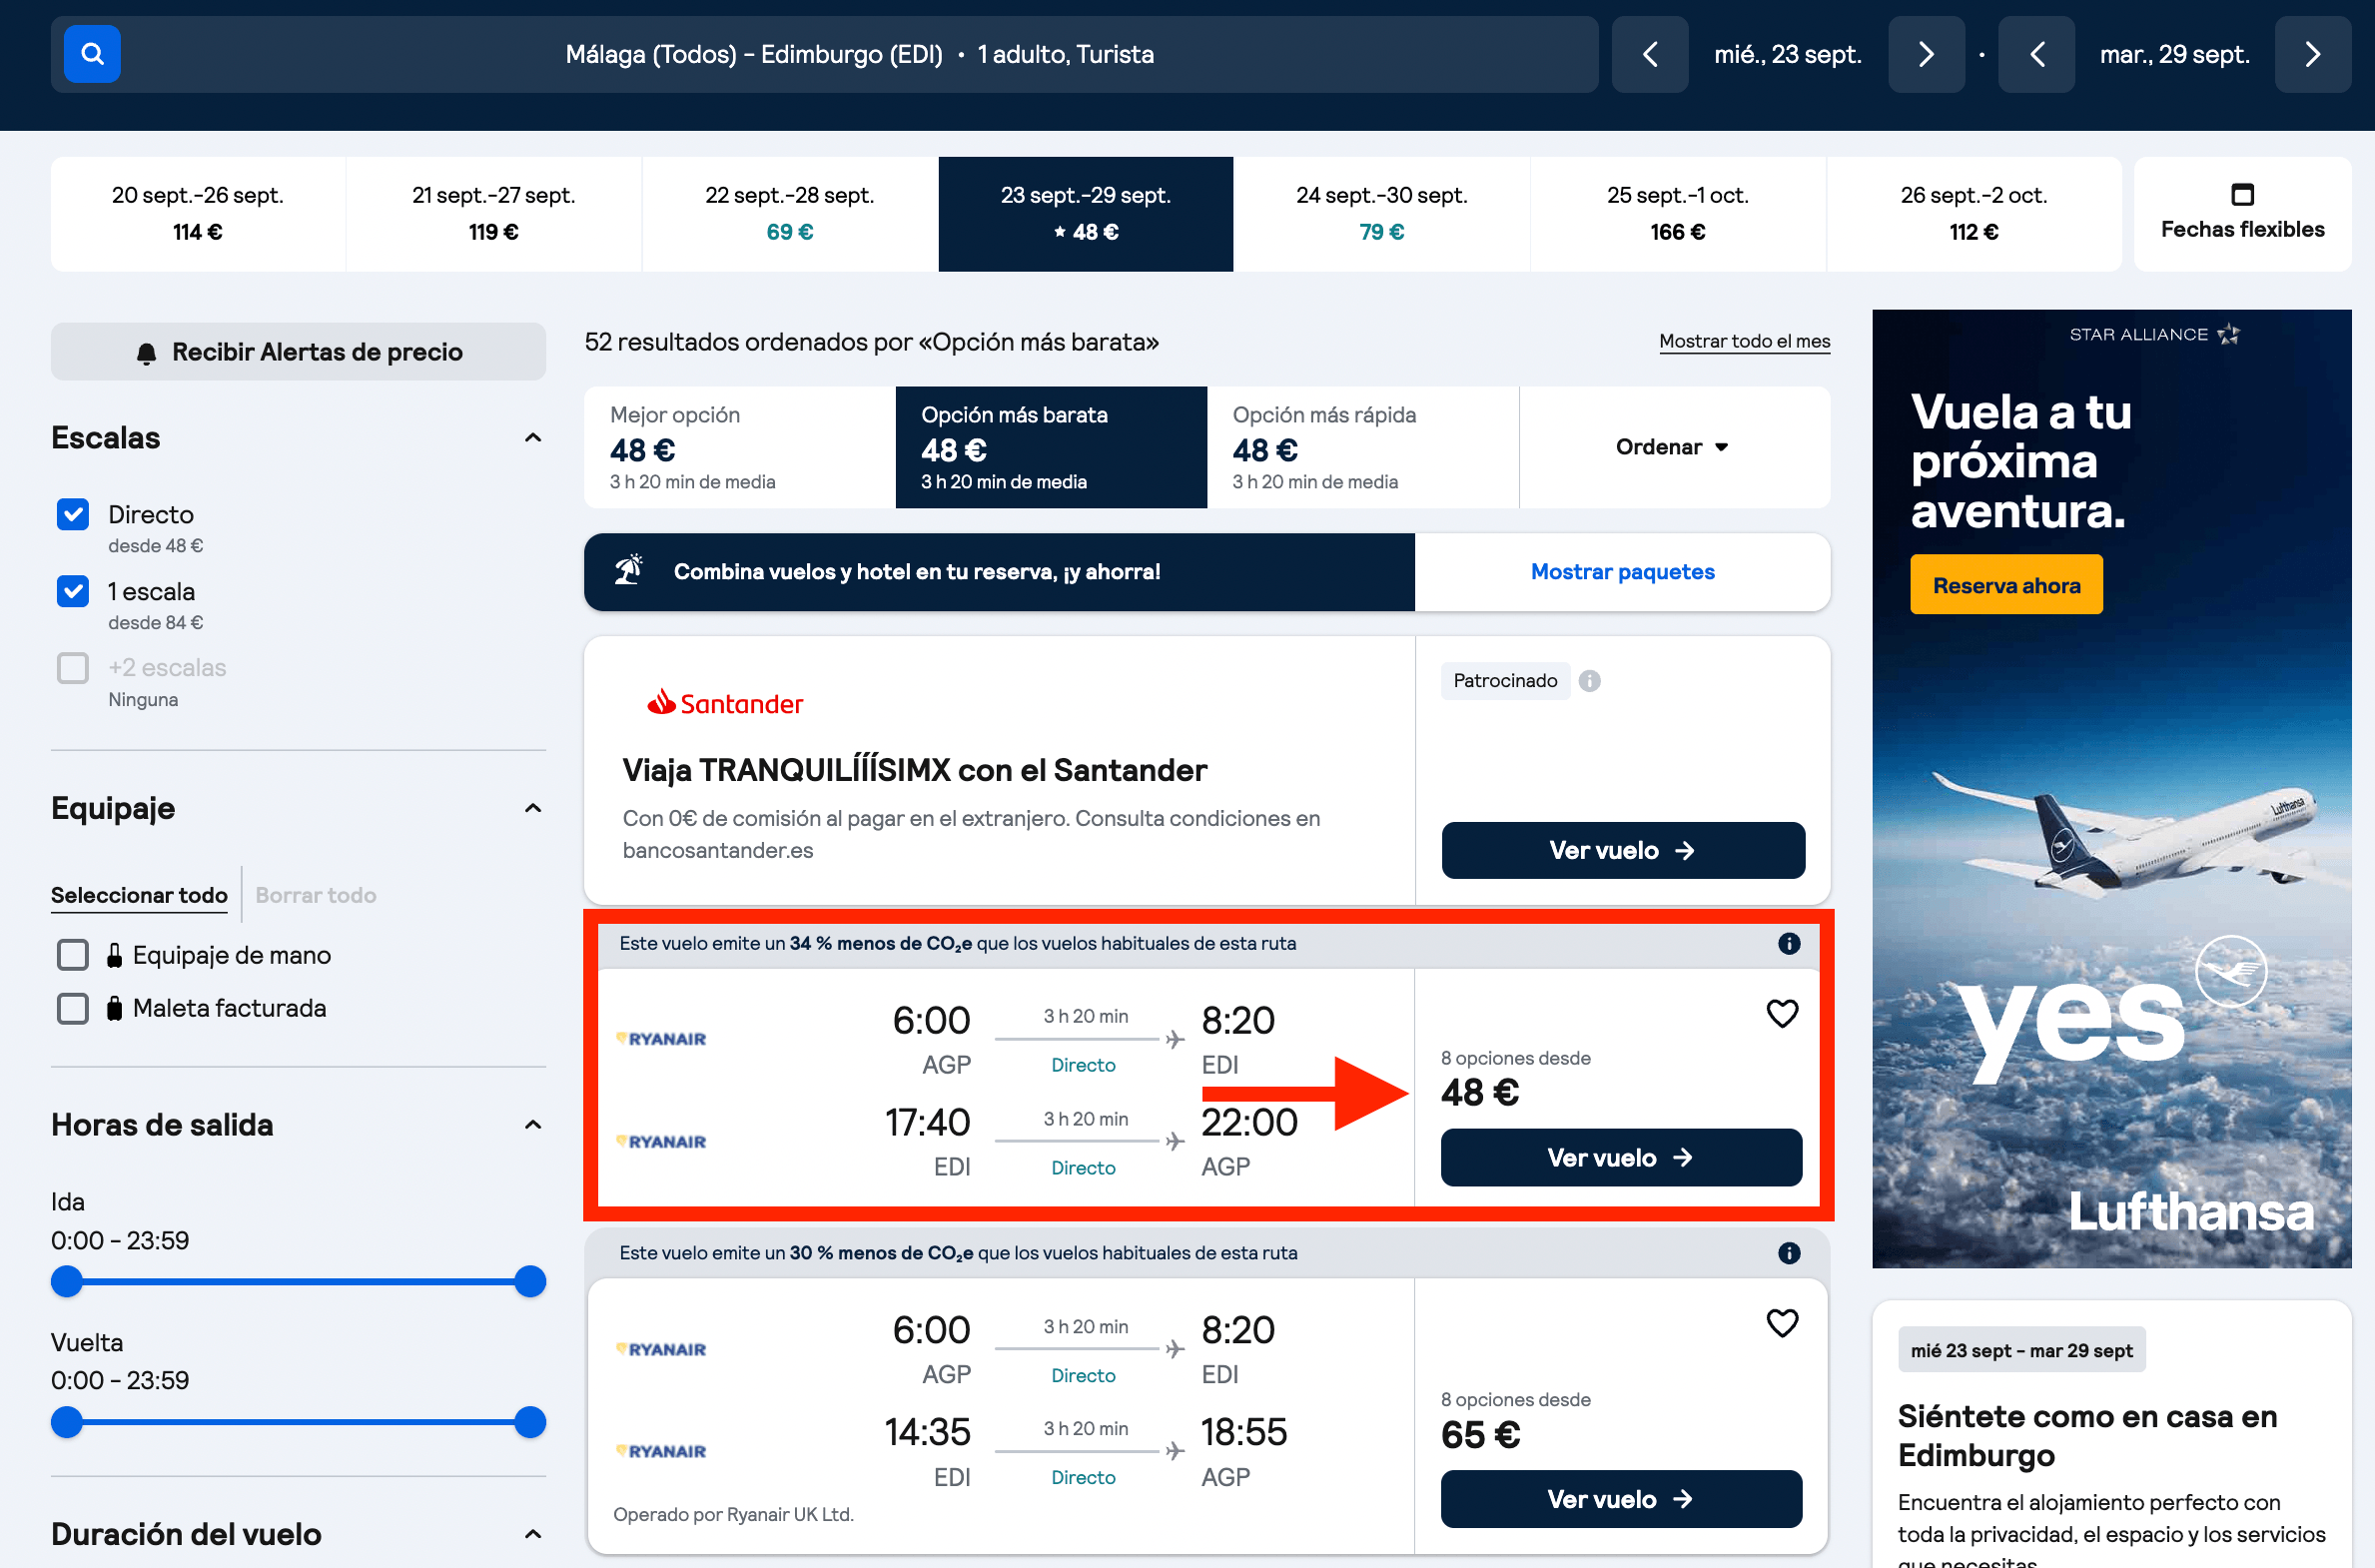2375x1568 pixels.
Task: Click Recibir Alertas de precio button
Action: click(x=298, y=352)
